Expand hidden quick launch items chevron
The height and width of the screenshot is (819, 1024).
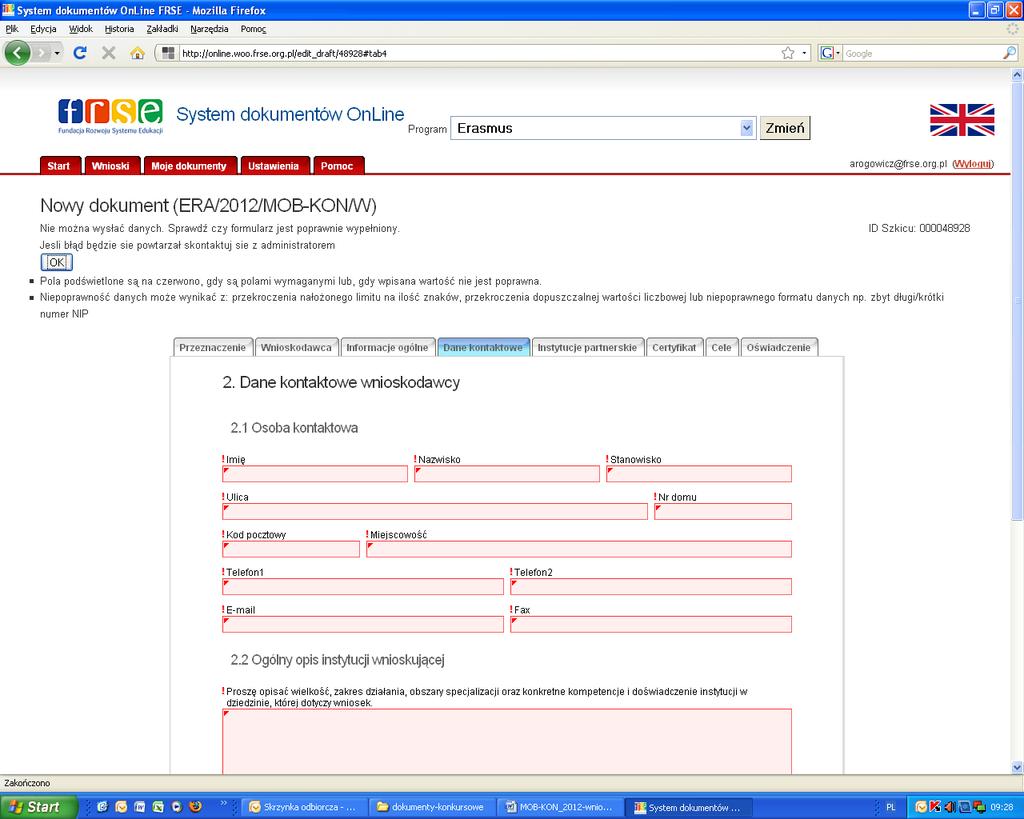tap(223, 803)
